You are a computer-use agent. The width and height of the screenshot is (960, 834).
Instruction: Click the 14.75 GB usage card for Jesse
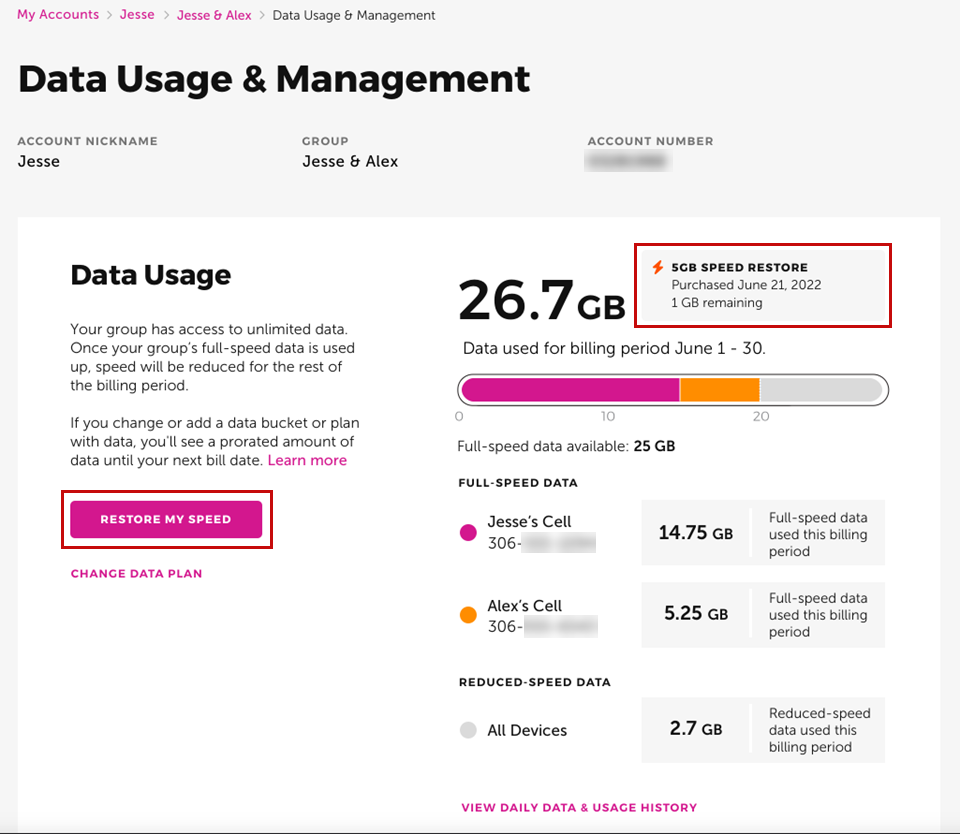[x=763, y=532]
